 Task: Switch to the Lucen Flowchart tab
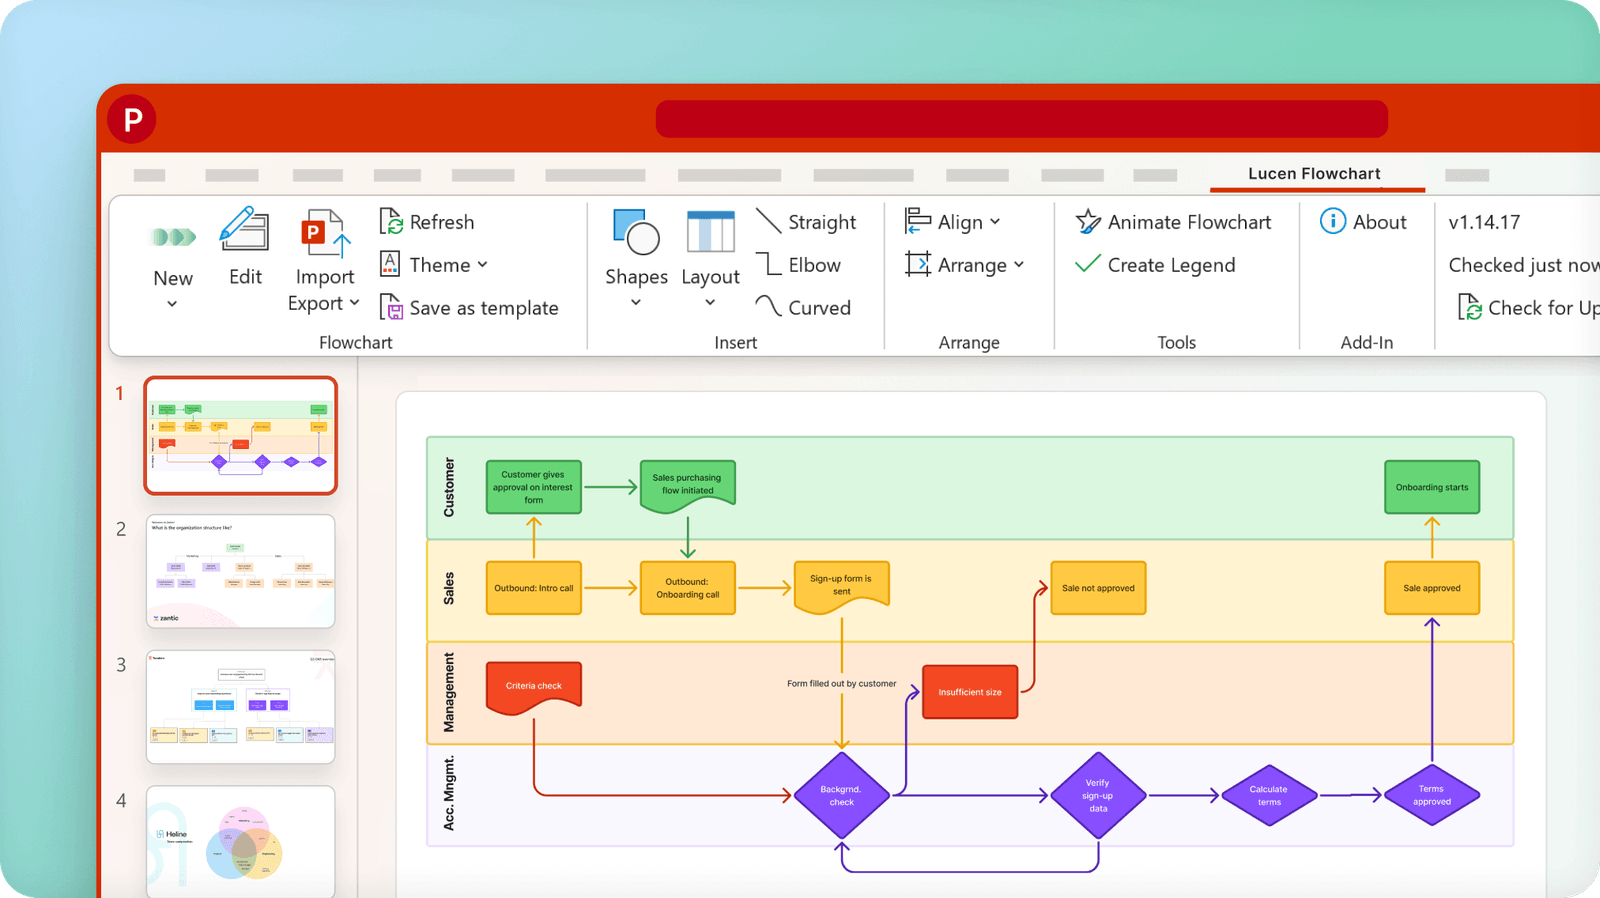(1314, 174)
